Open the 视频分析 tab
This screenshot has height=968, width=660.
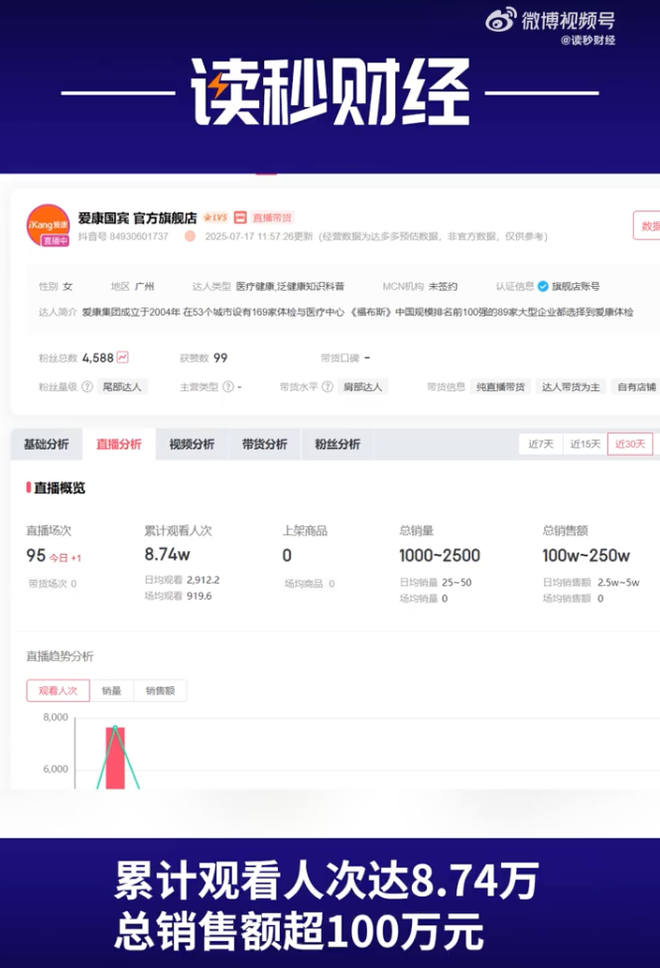tap(191, 444)
